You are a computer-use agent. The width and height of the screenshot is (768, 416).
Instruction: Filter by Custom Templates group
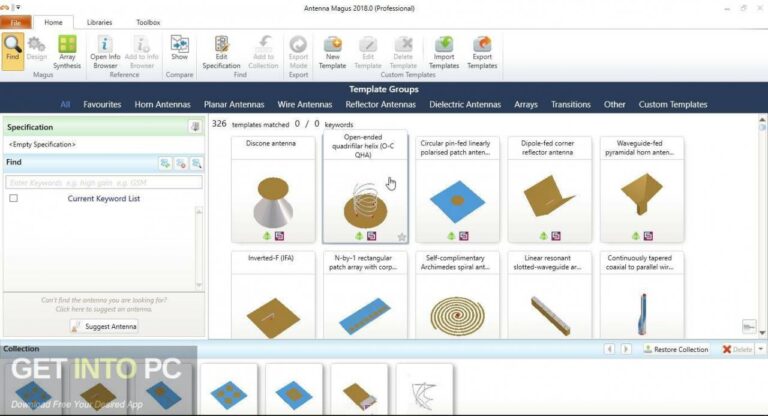pos(672,104)
